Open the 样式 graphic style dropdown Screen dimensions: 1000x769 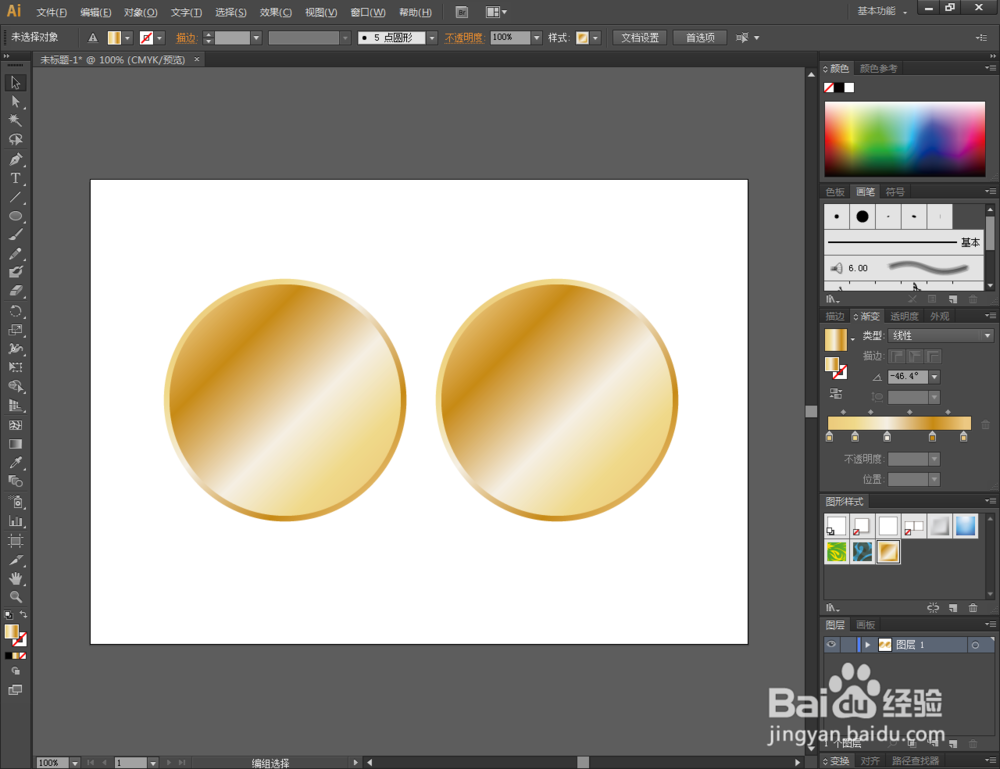click(x=596, y=38)
